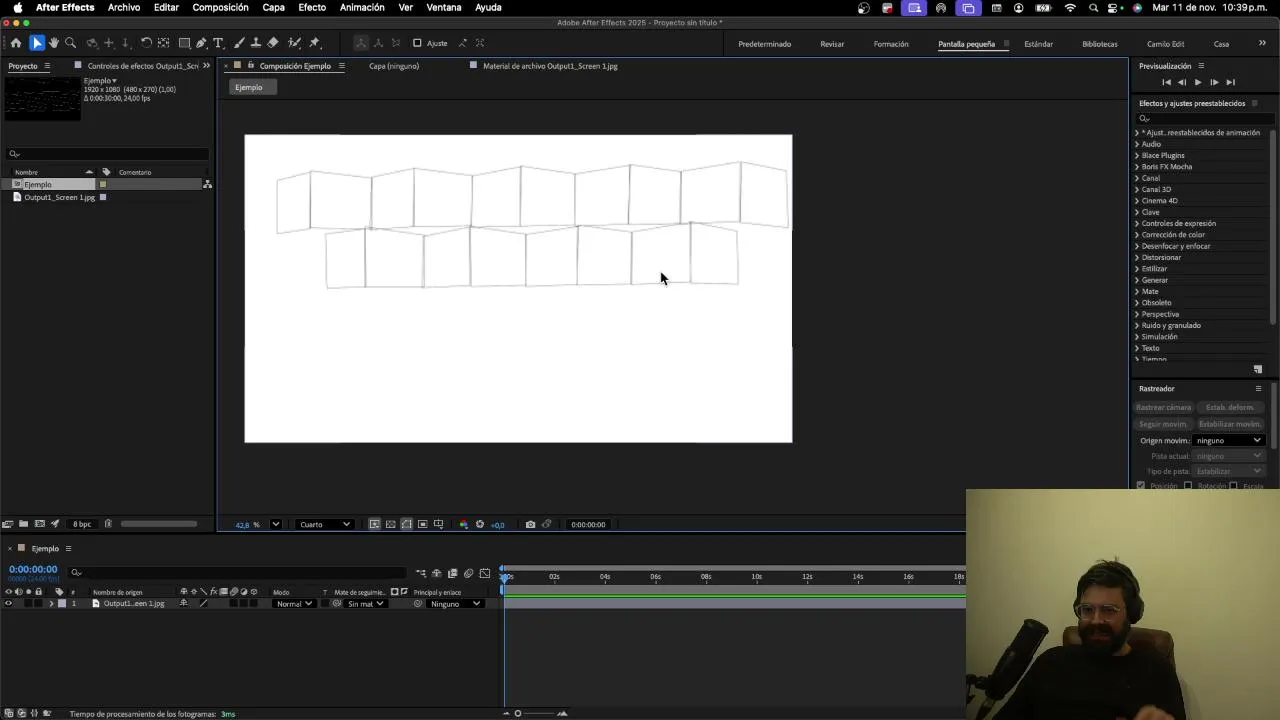Open the Composición menu
The width and height of the screenshot is (1280, 720).
[x=220, y=7]
